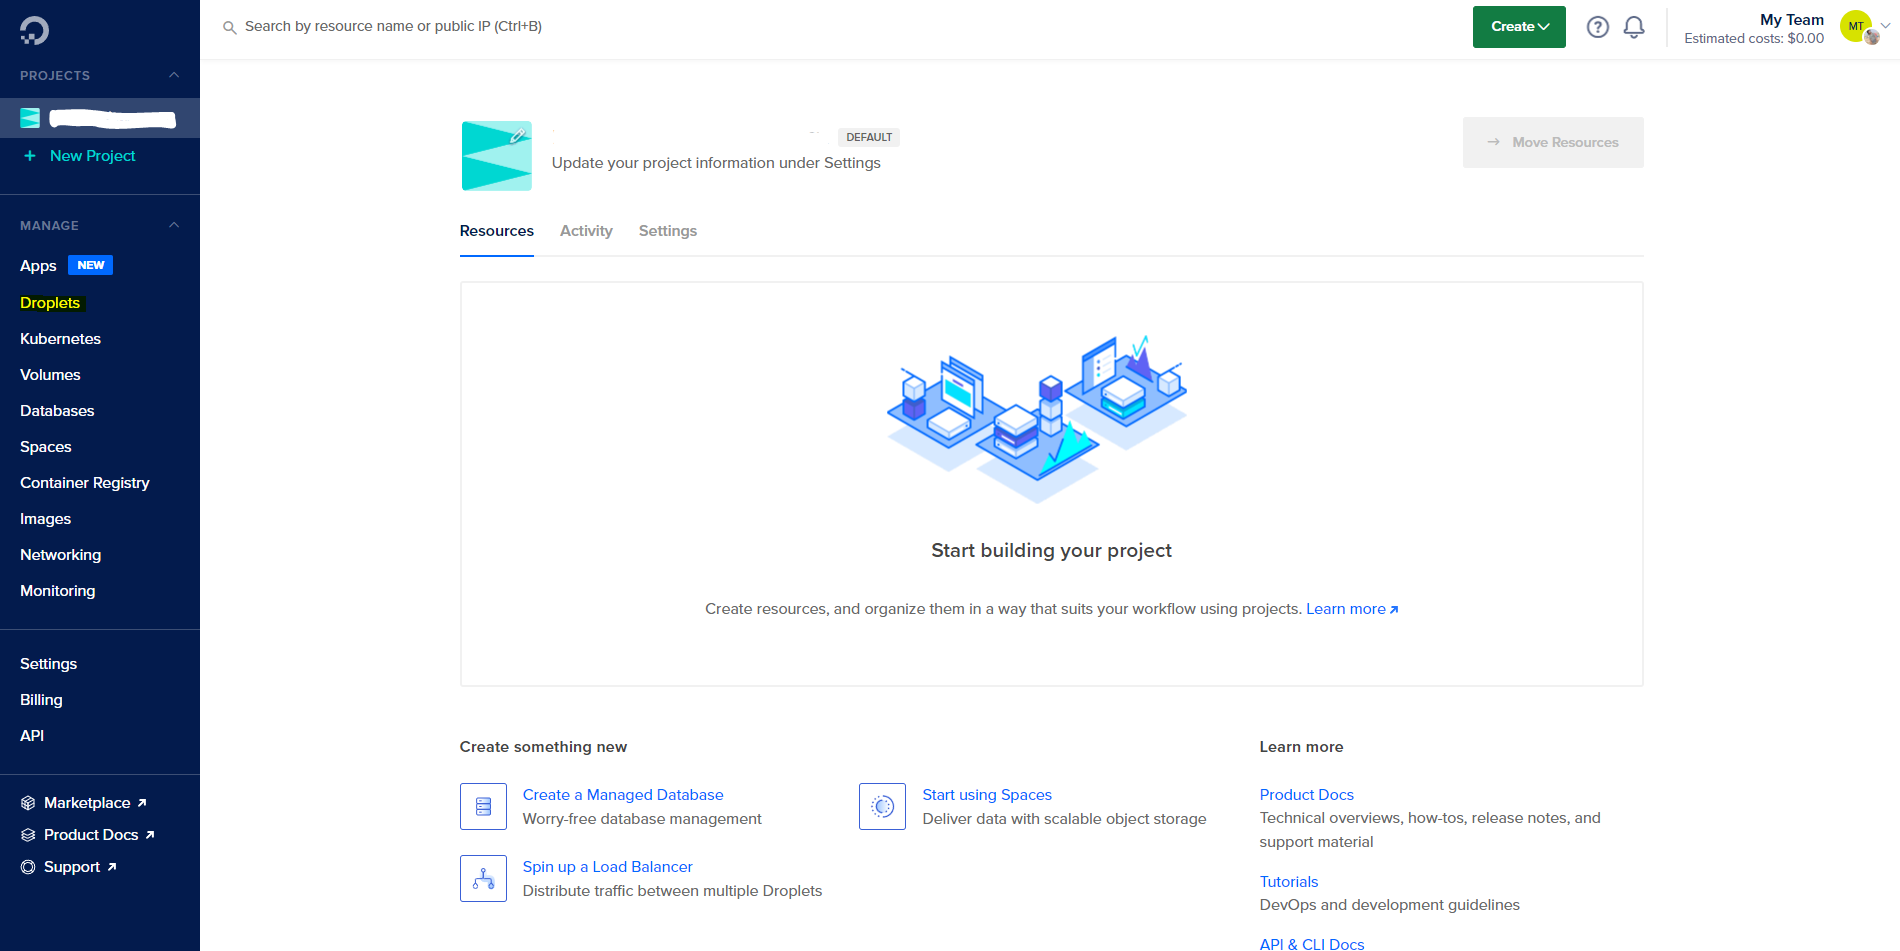Check notifications via the bell icon

click(x=1634, y=27)
